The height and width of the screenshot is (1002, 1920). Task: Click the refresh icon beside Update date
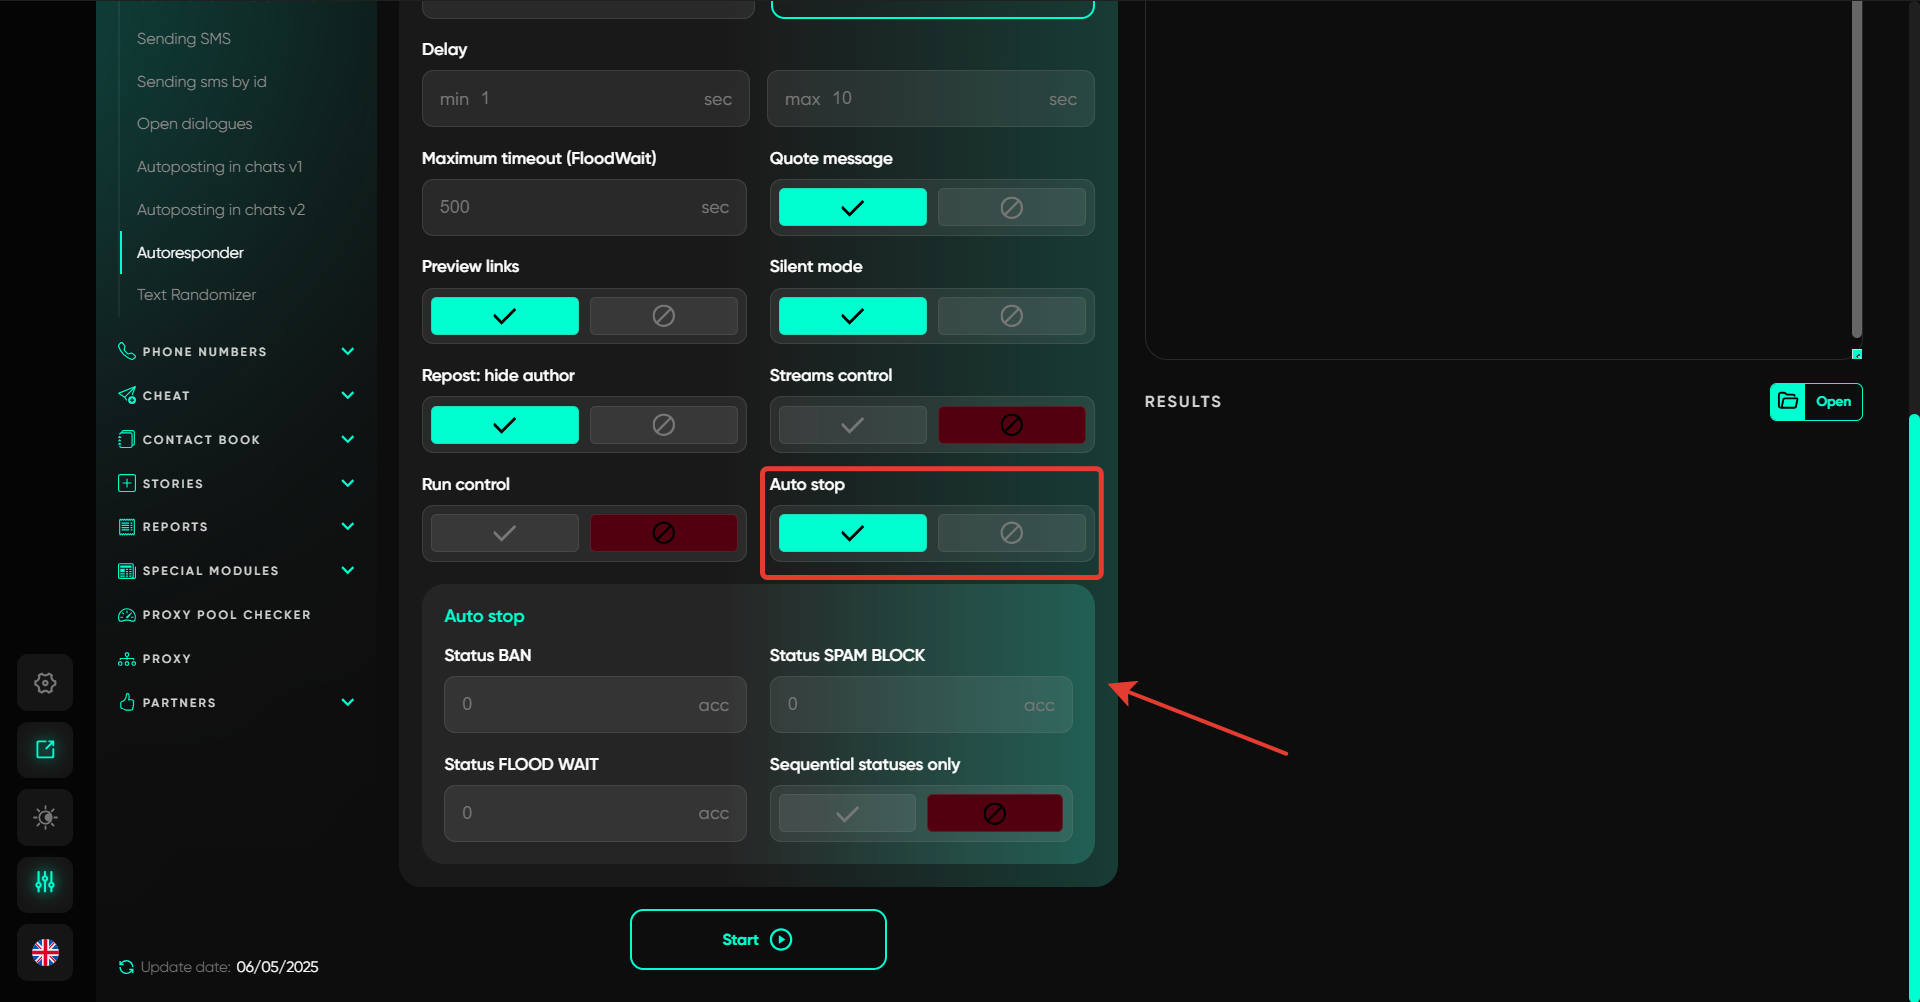coord(126,967)
